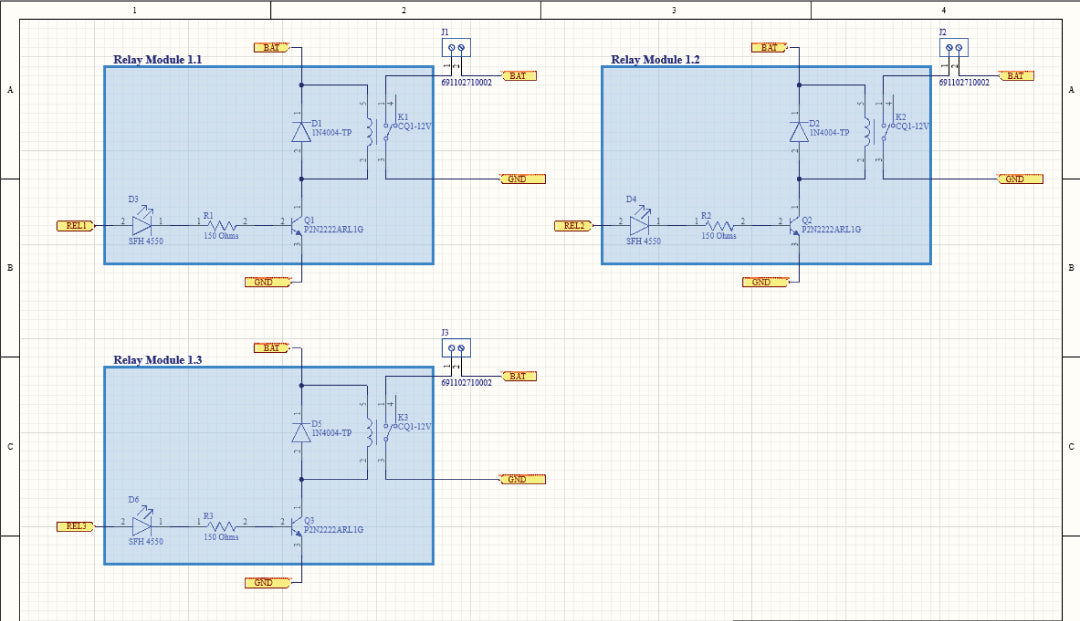Select connector J2 terminal block symbol
Viewport: 1080px width, 621px height.
(x=954, y=47)
